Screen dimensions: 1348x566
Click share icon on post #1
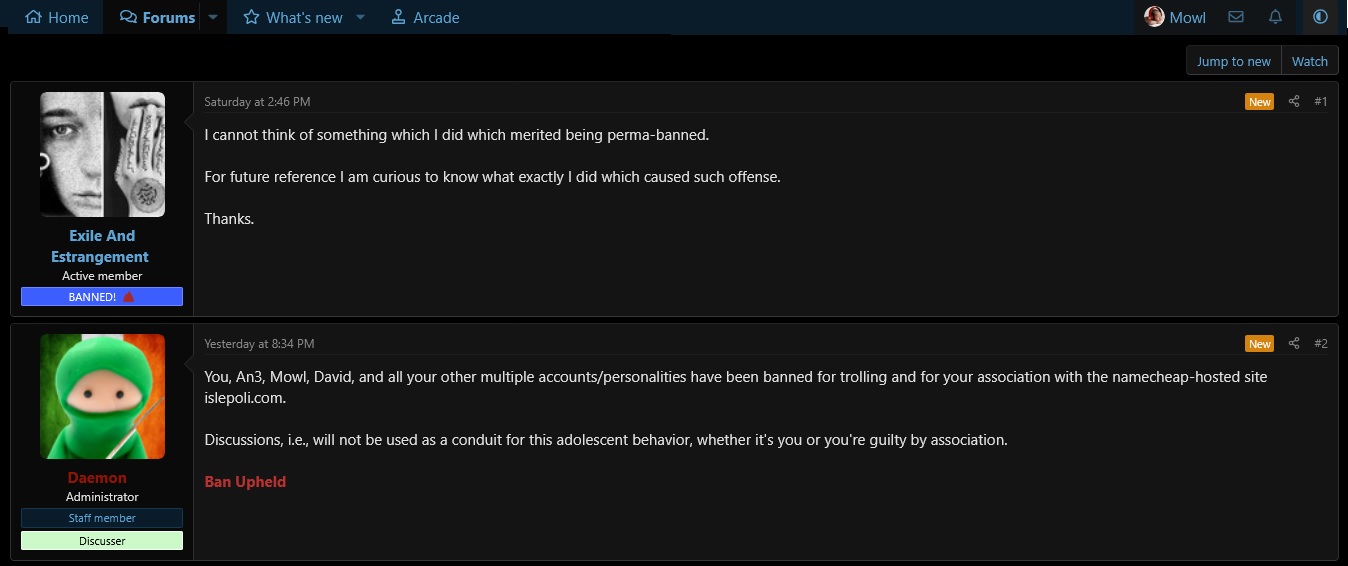[x=1294, y=101]
